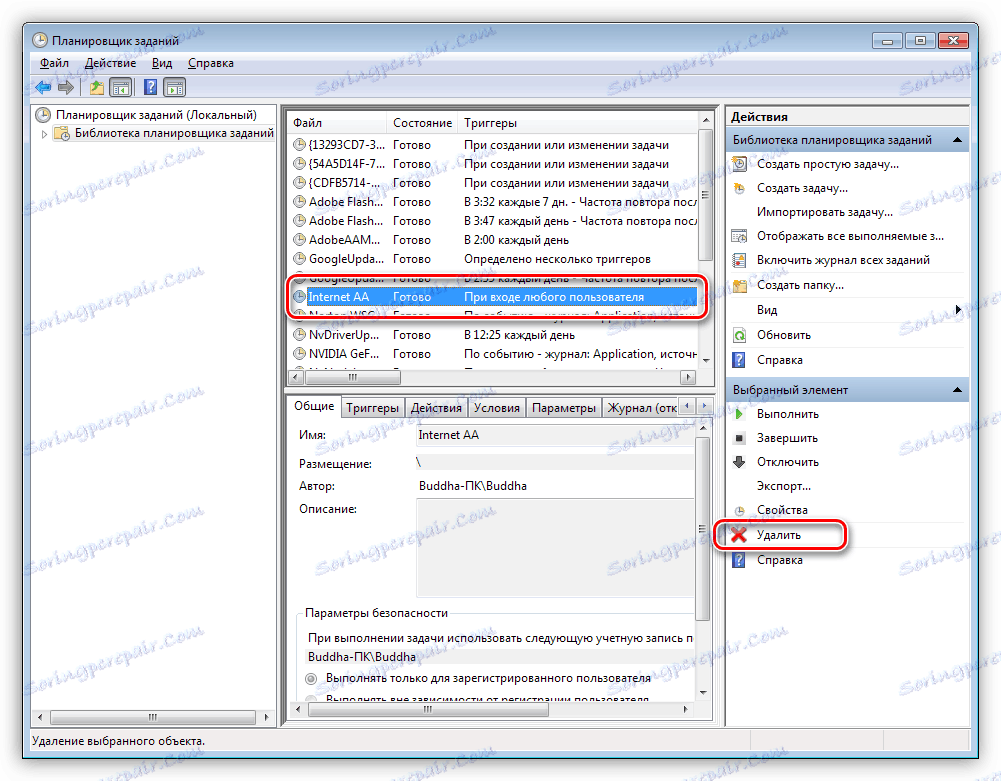Click Отключить to disable selected task
Viewport: 1001px width, 781px height.
[x=787, y=462]
